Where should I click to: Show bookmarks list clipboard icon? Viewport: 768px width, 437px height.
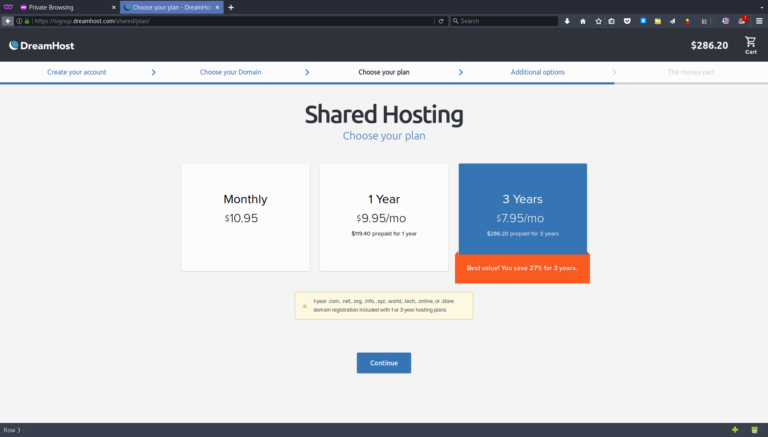pyautogui.click(x=611, y=21)
